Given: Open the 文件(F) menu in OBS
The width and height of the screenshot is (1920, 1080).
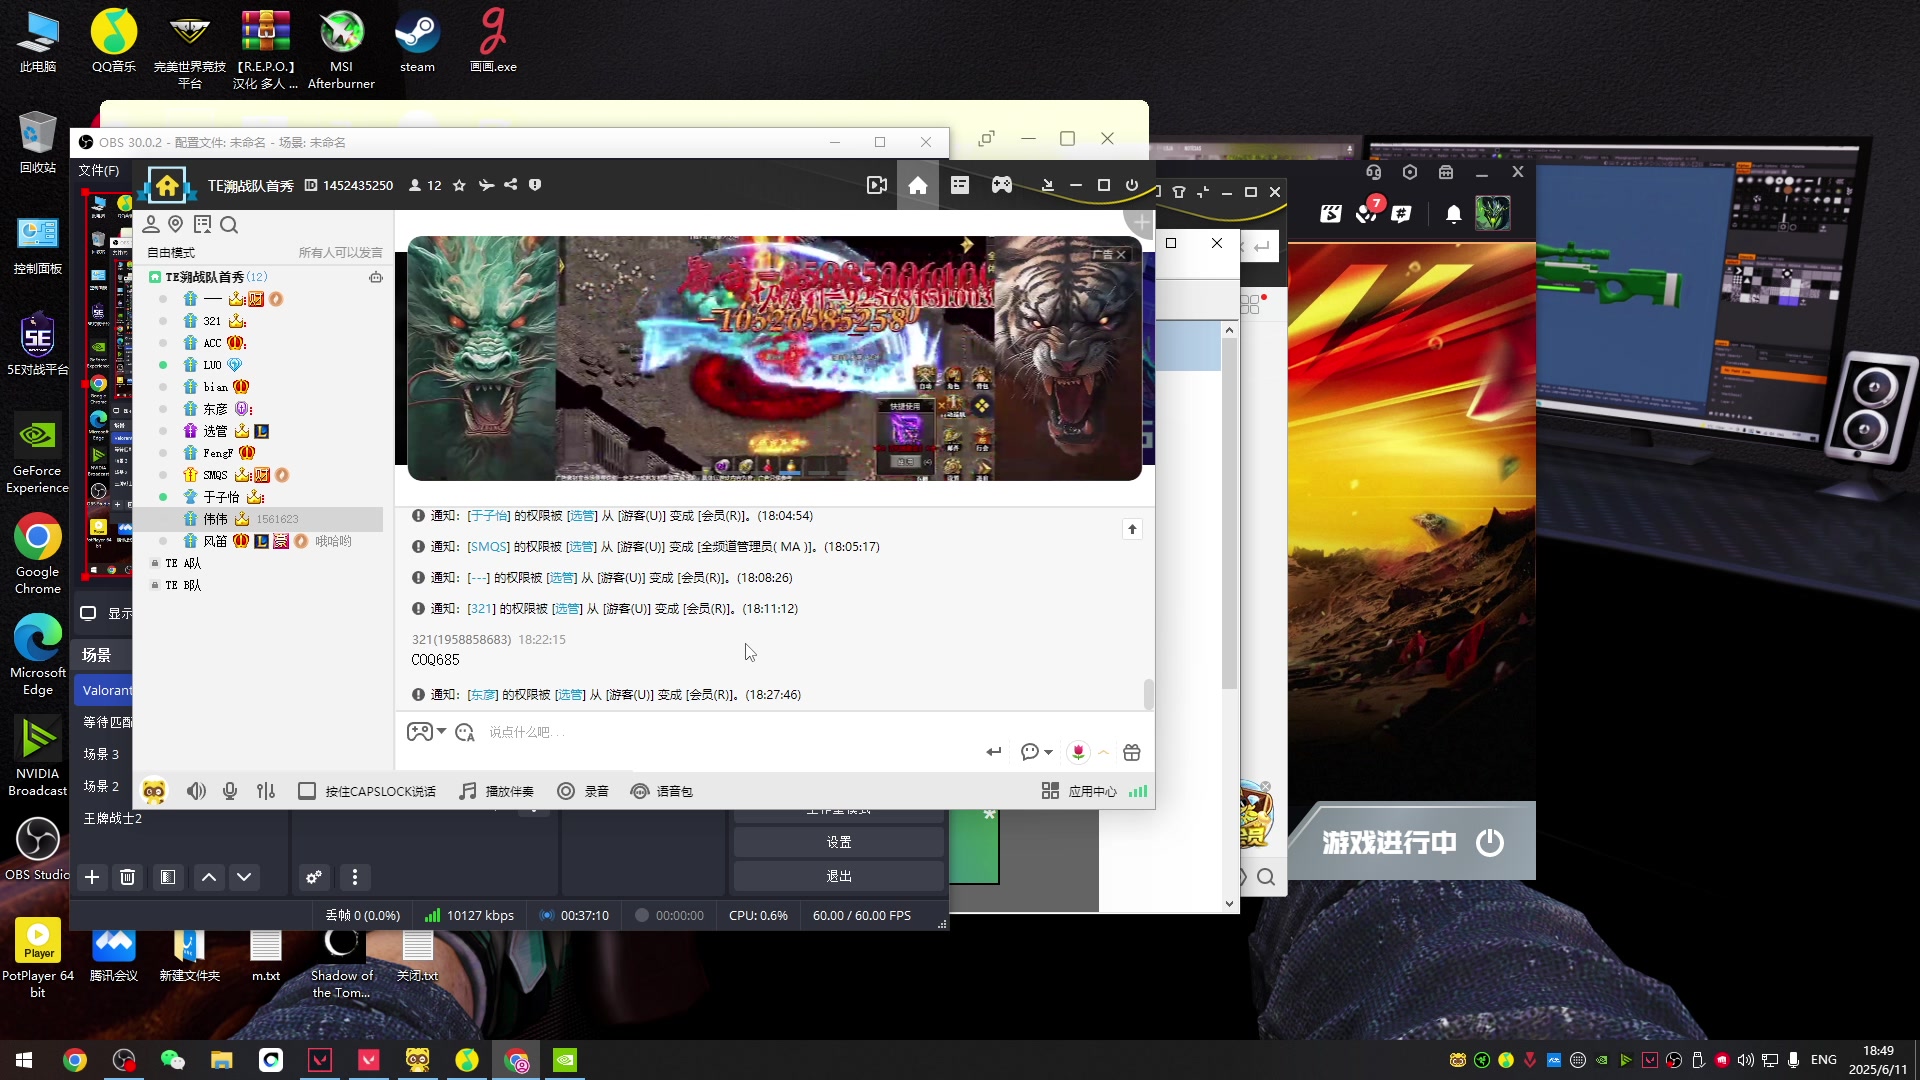Looking at the screenshot, I should 99,170.
